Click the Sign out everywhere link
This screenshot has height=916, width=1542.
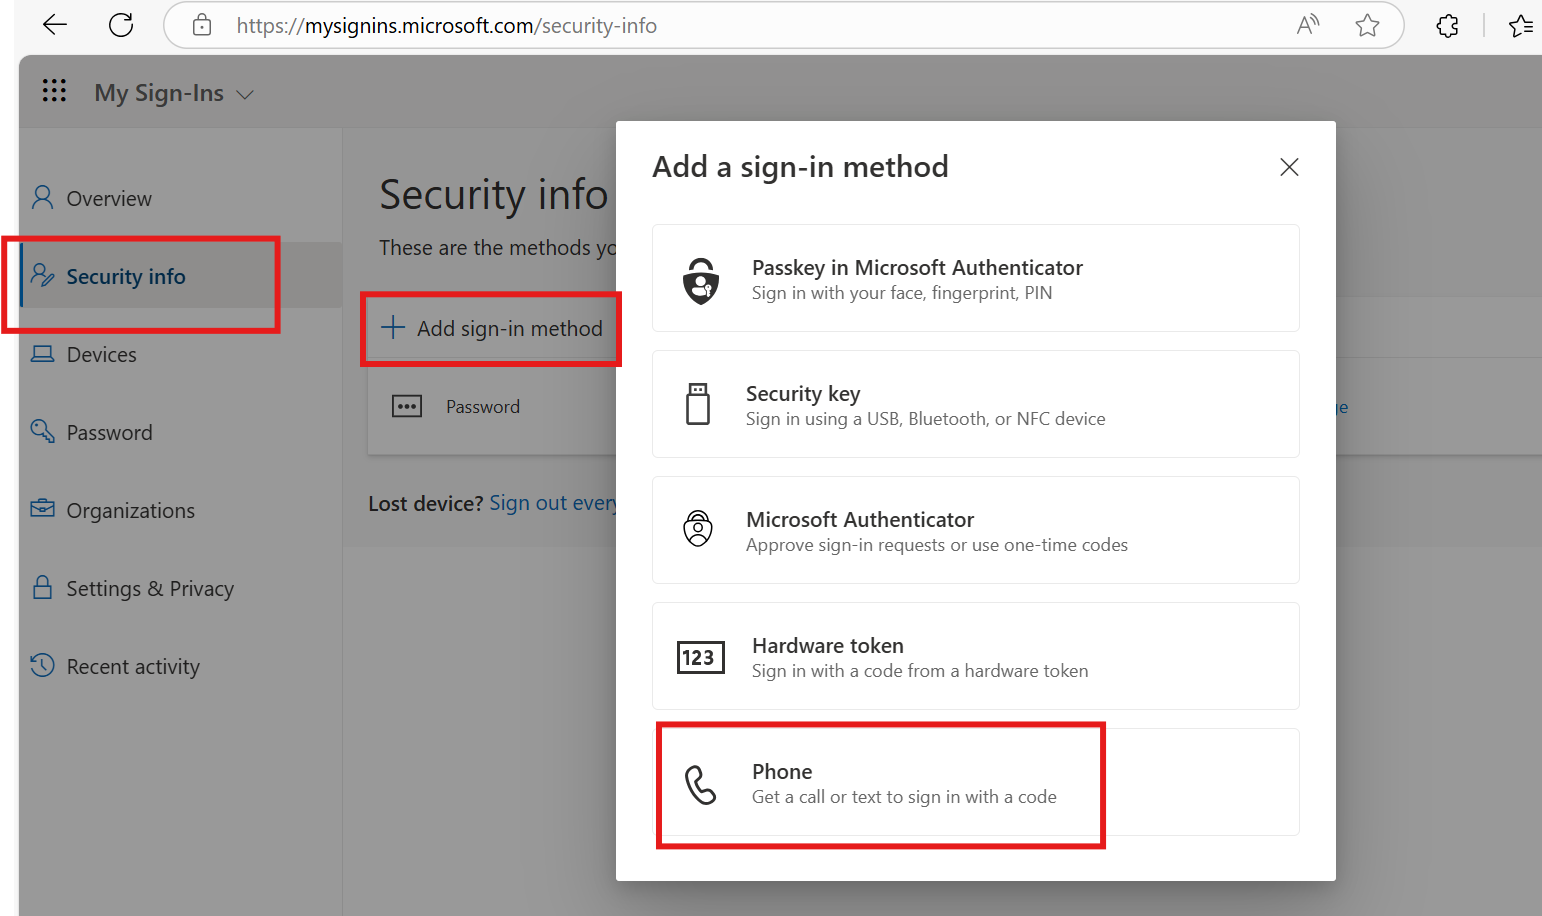pos(553,502)
